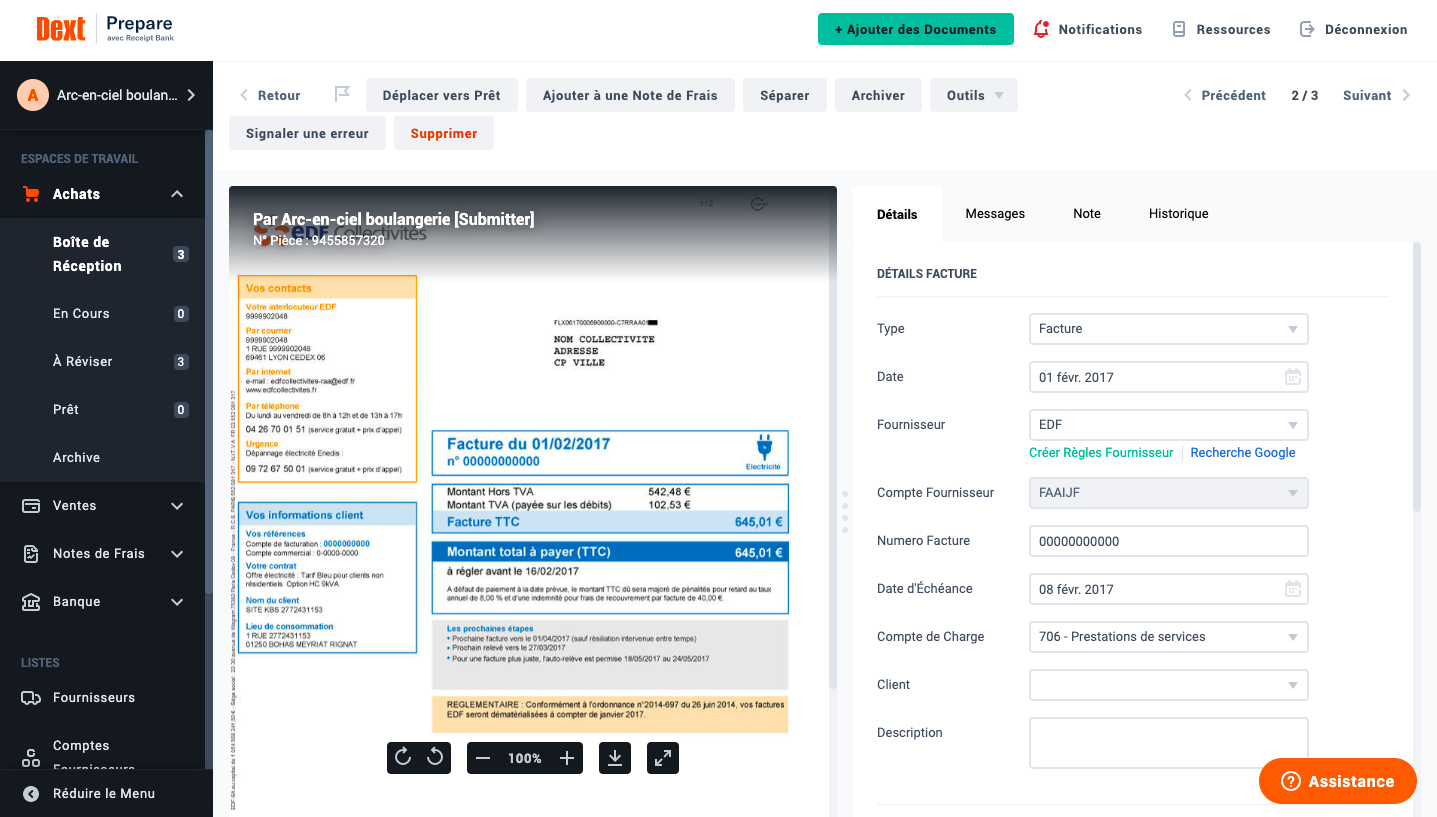This screenshot has width=1437, height=817.
Task: Click Ajouter des Documents button
Action: pyautogui.click(x=915, y=29)
